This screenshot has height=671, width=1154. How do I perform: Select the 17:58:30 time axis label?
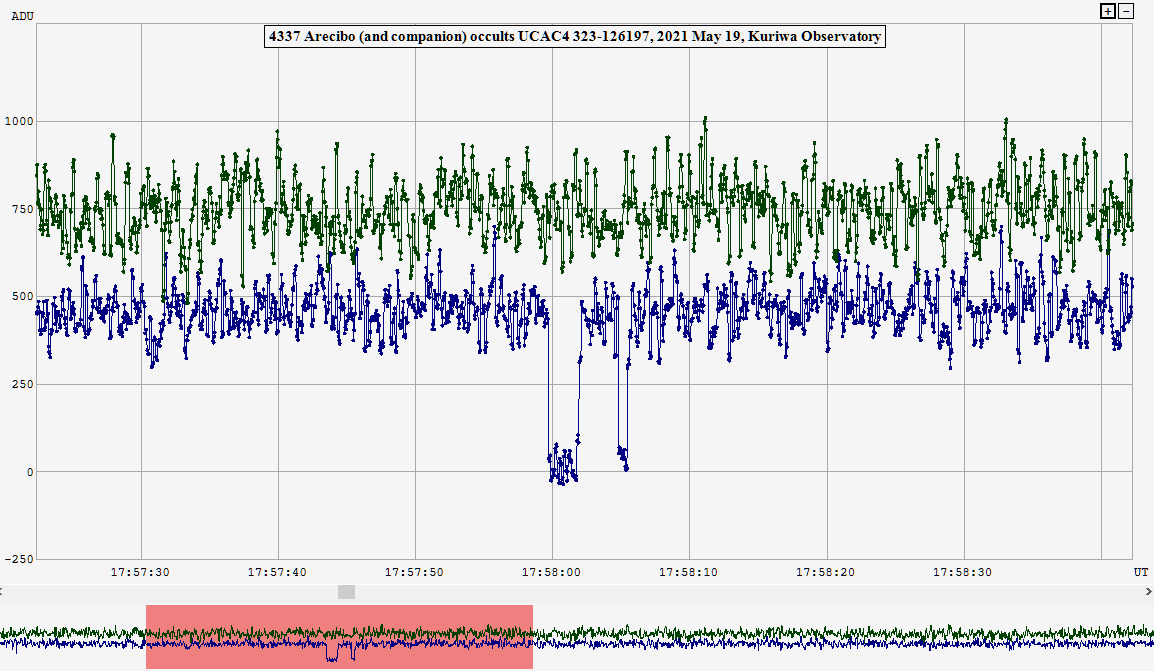[x=963, y=573]
